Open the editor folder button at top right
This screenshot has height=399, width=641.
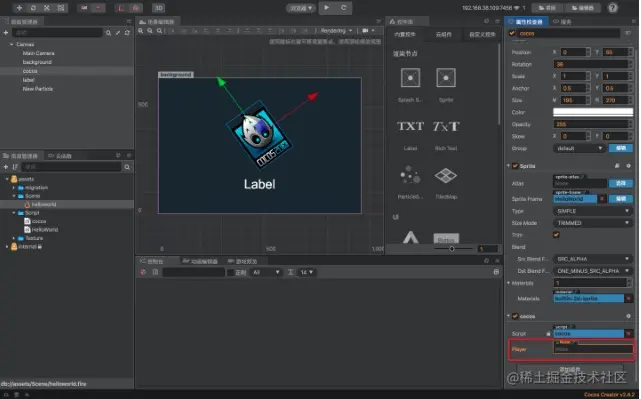pos(583,8)
